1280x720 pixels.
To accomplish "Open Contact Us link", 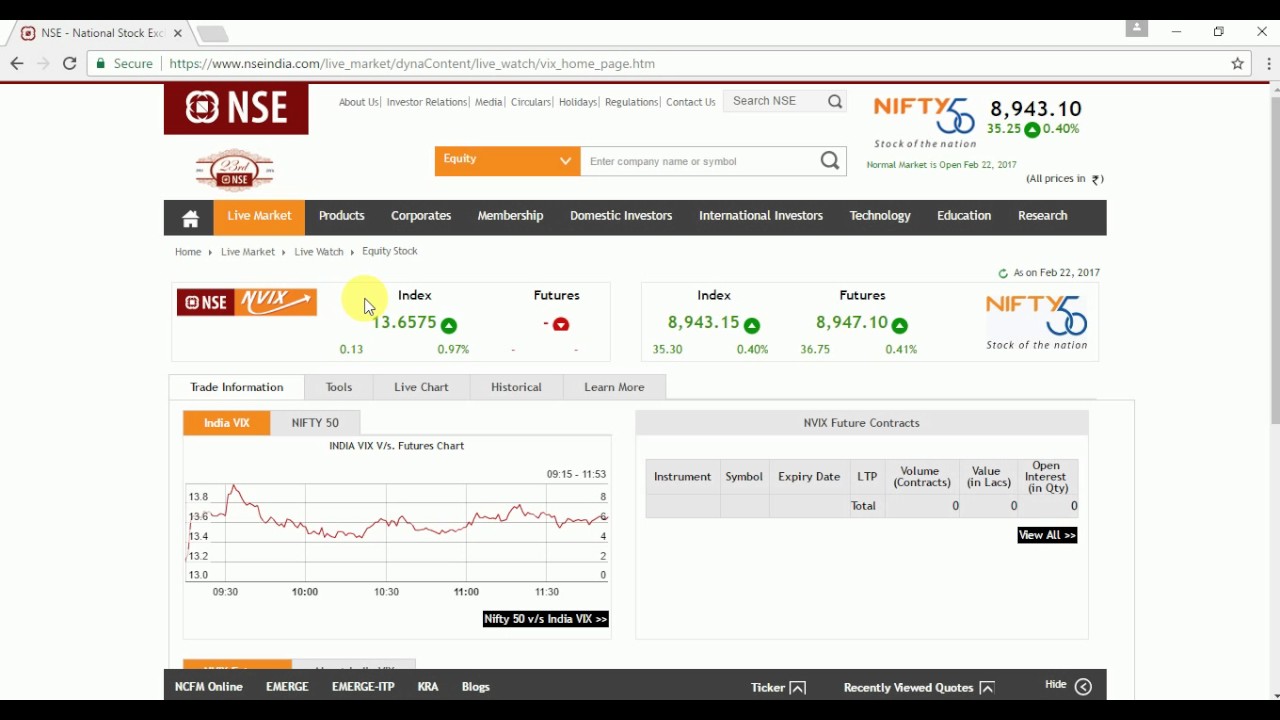I will [691, 102].
